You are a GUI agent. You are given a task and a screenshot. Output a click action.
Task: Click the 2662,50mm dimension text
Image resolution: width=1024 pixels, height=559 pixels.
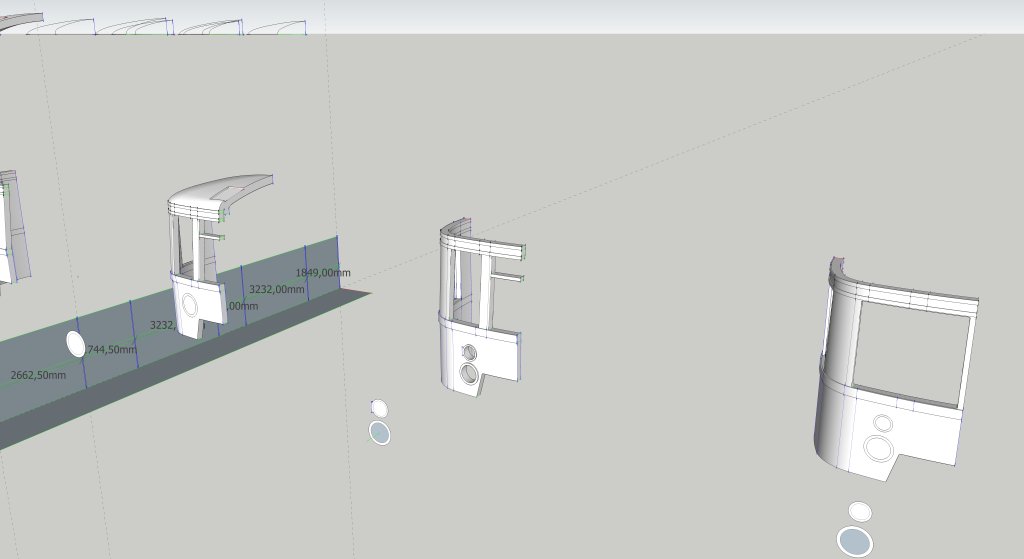tap(38, 376)
